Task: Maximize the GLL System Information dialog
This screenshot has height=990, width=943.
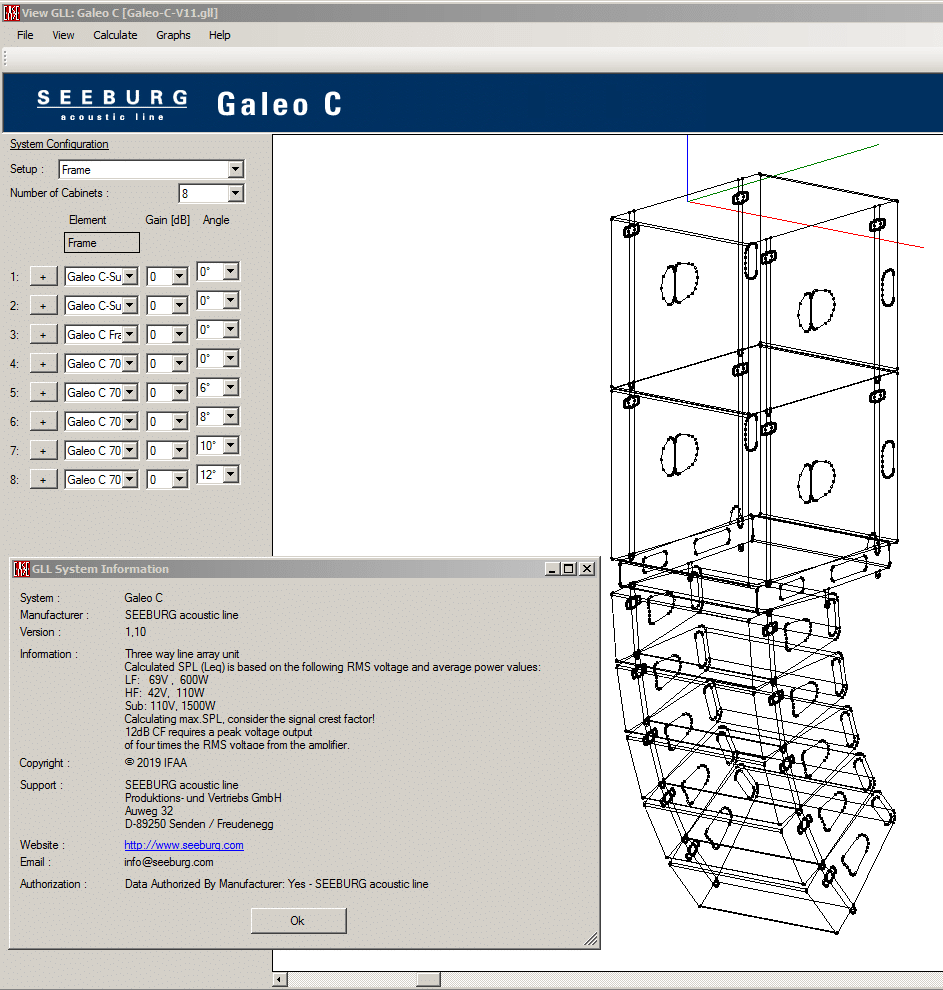Action: tap(569, 569)
